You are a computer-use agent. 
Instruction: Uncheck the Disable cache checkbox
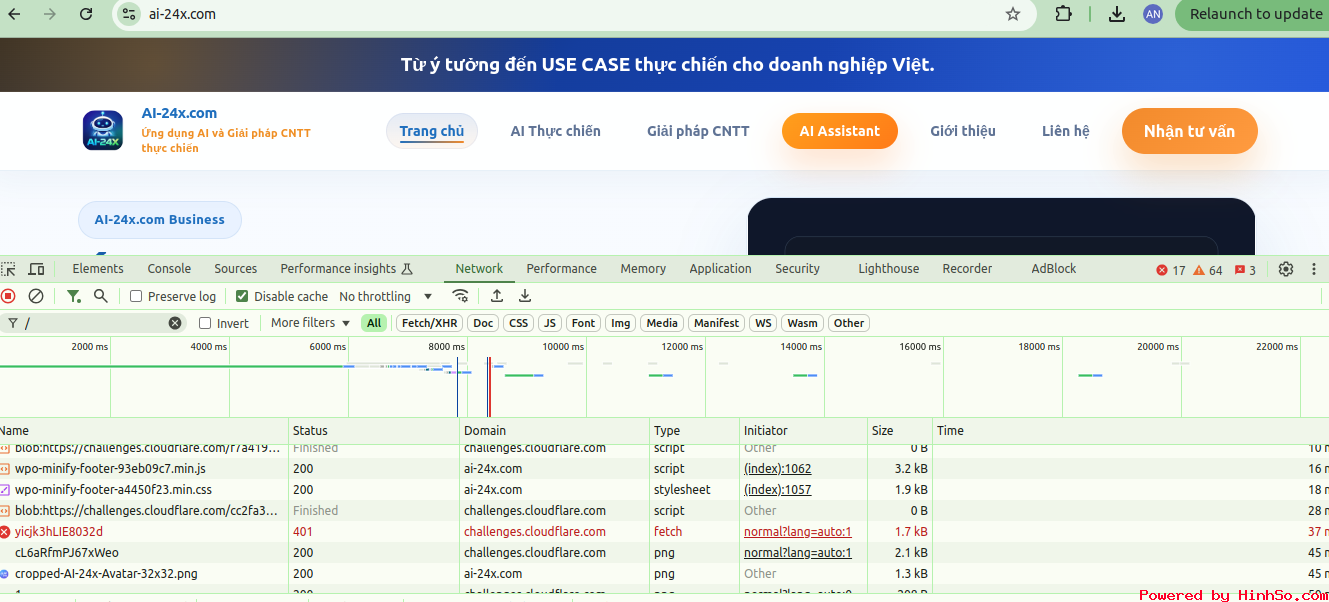click(242, 296)
